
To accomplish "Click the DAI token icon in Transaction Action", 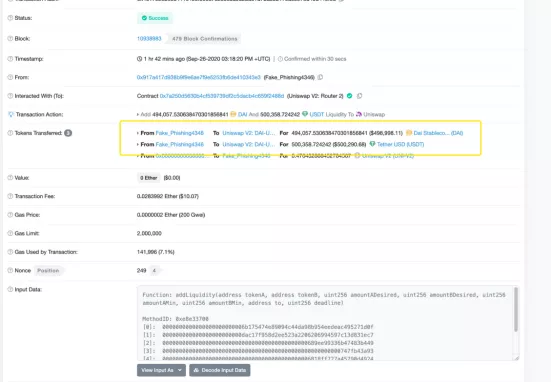I will (x=233, y=114).
